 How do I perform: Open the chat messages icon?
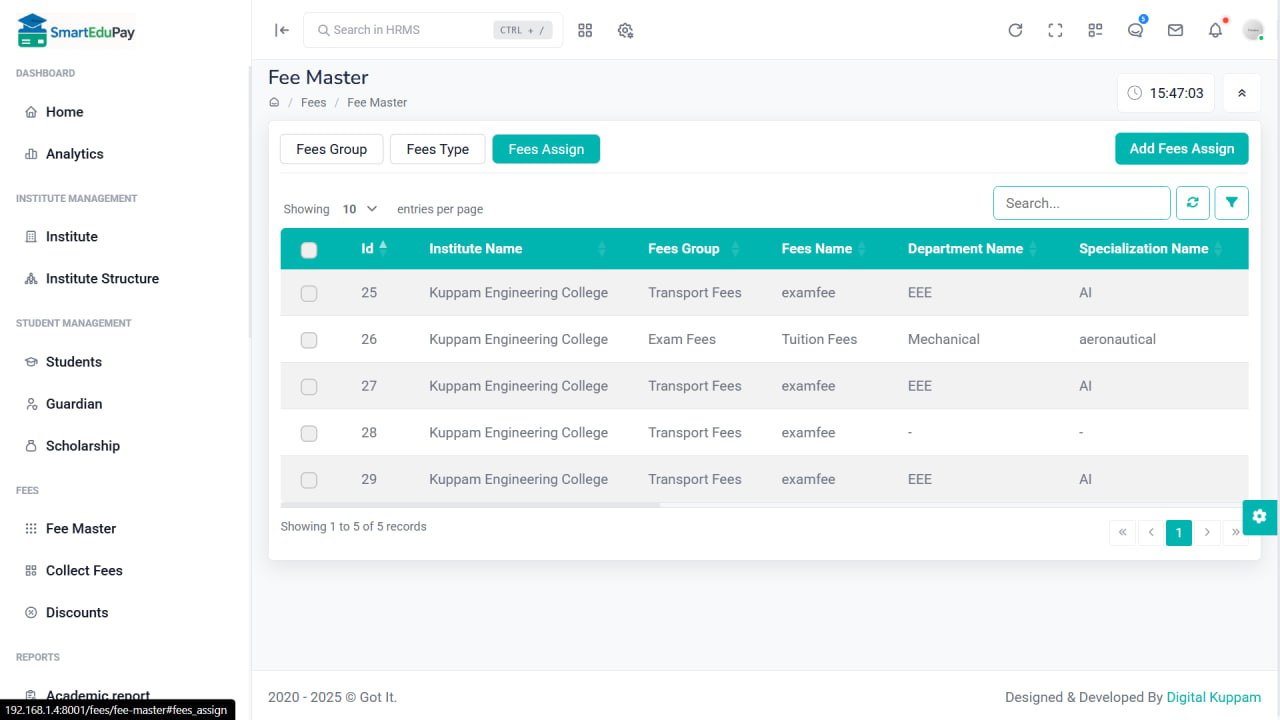[x=1135, y=30]
